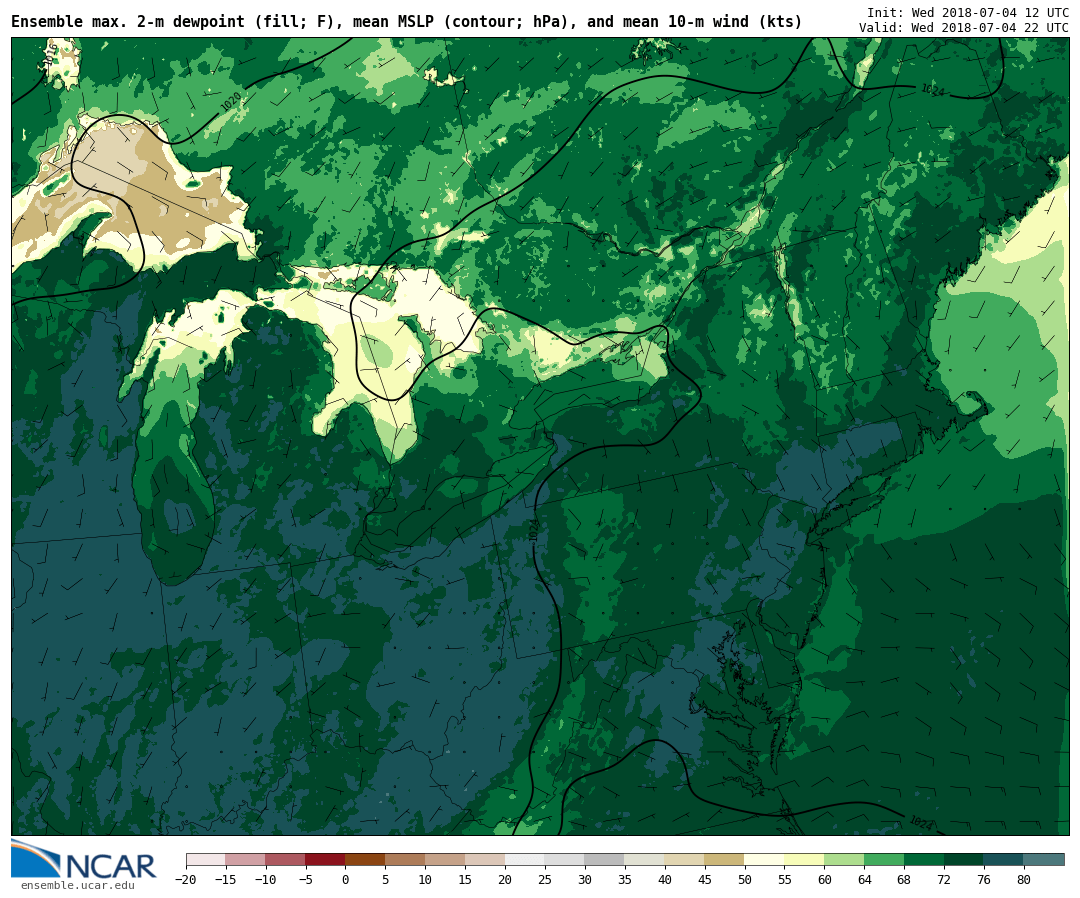
Task: Click the NCAR logo
Action: click(x=84, y=861)
